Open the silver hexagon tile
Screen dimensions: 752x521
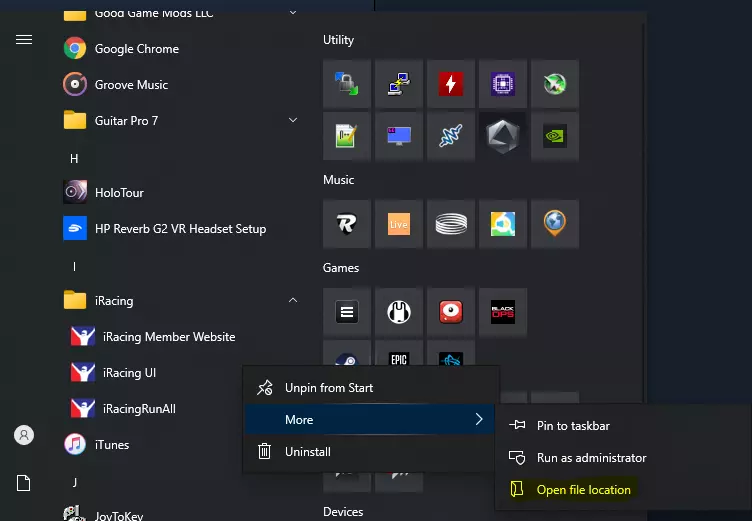503,136
